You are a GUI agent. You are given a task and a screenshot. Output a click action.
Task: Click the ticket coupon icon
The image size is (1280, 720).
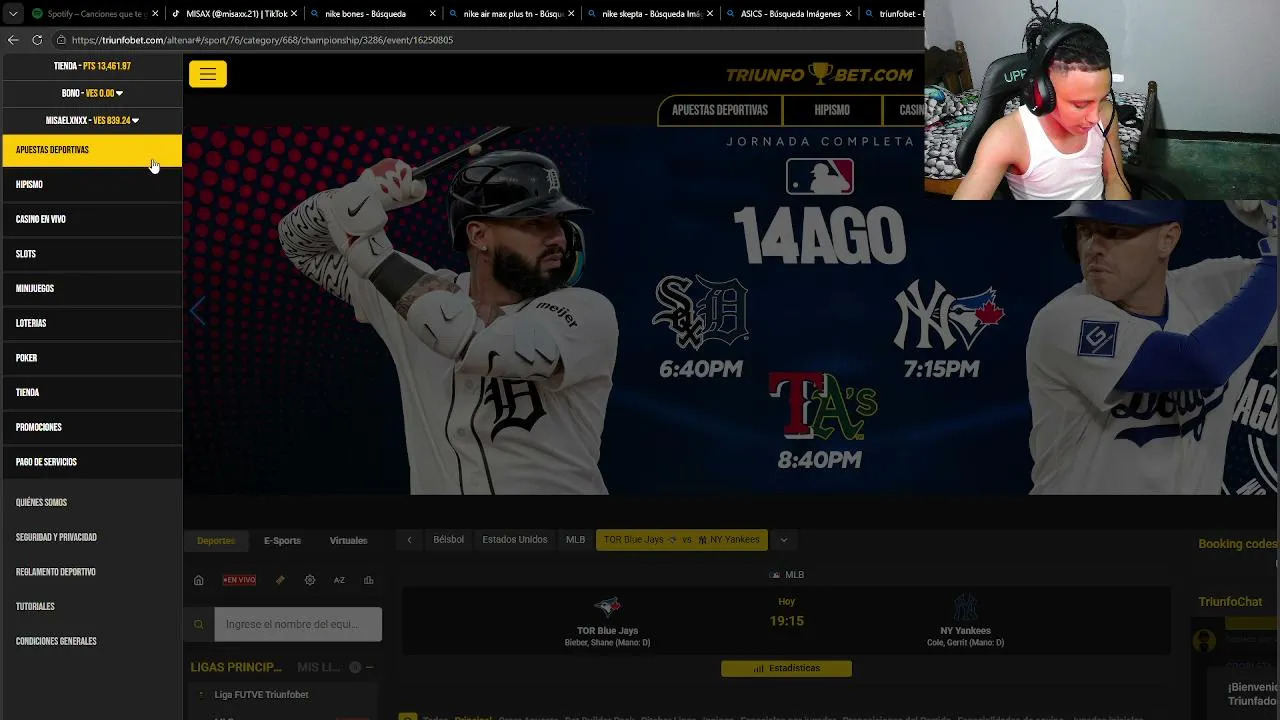(x=280, y=580)
